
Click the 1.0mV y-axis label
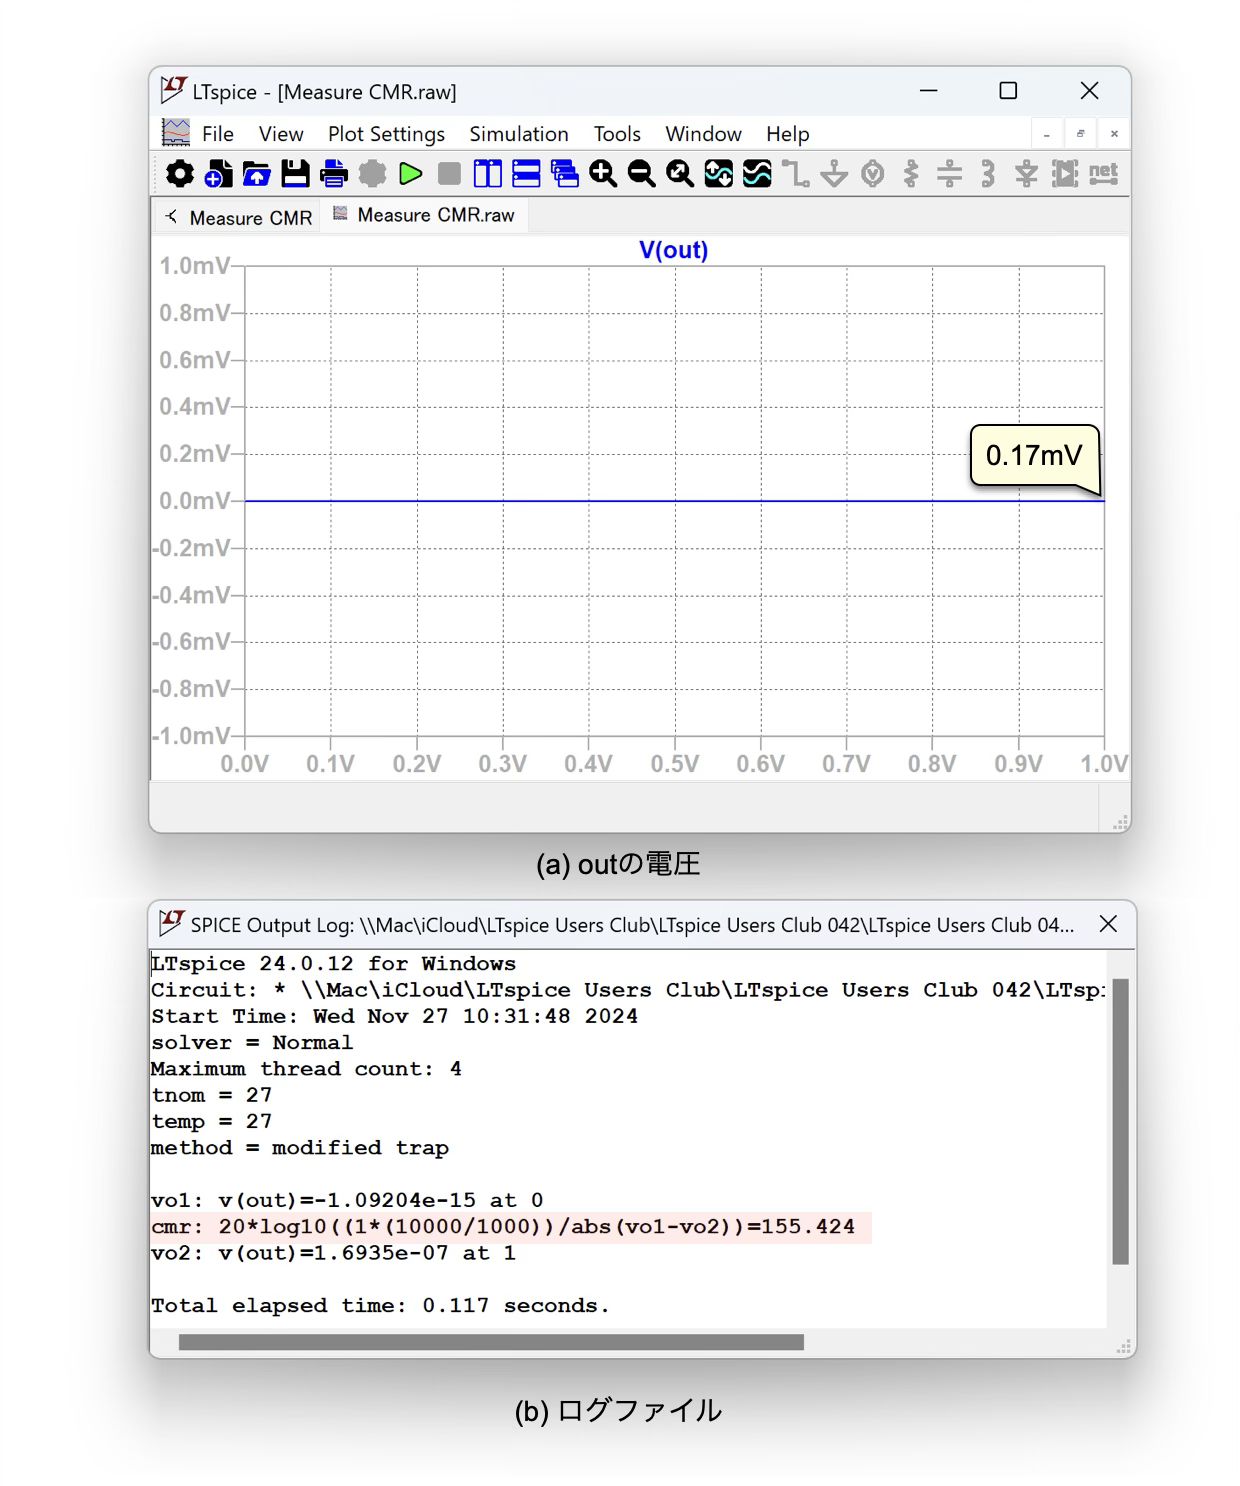(x=194, y=266)
